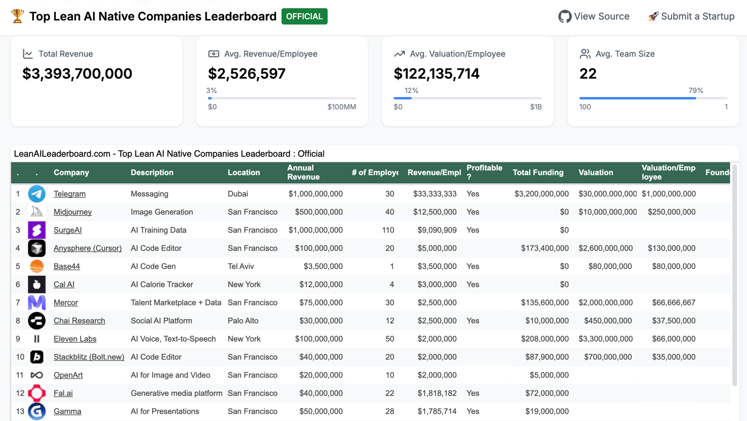Click the Chai Research black logo
This screenshot has height=421, width=747.
tap(37, 321)
